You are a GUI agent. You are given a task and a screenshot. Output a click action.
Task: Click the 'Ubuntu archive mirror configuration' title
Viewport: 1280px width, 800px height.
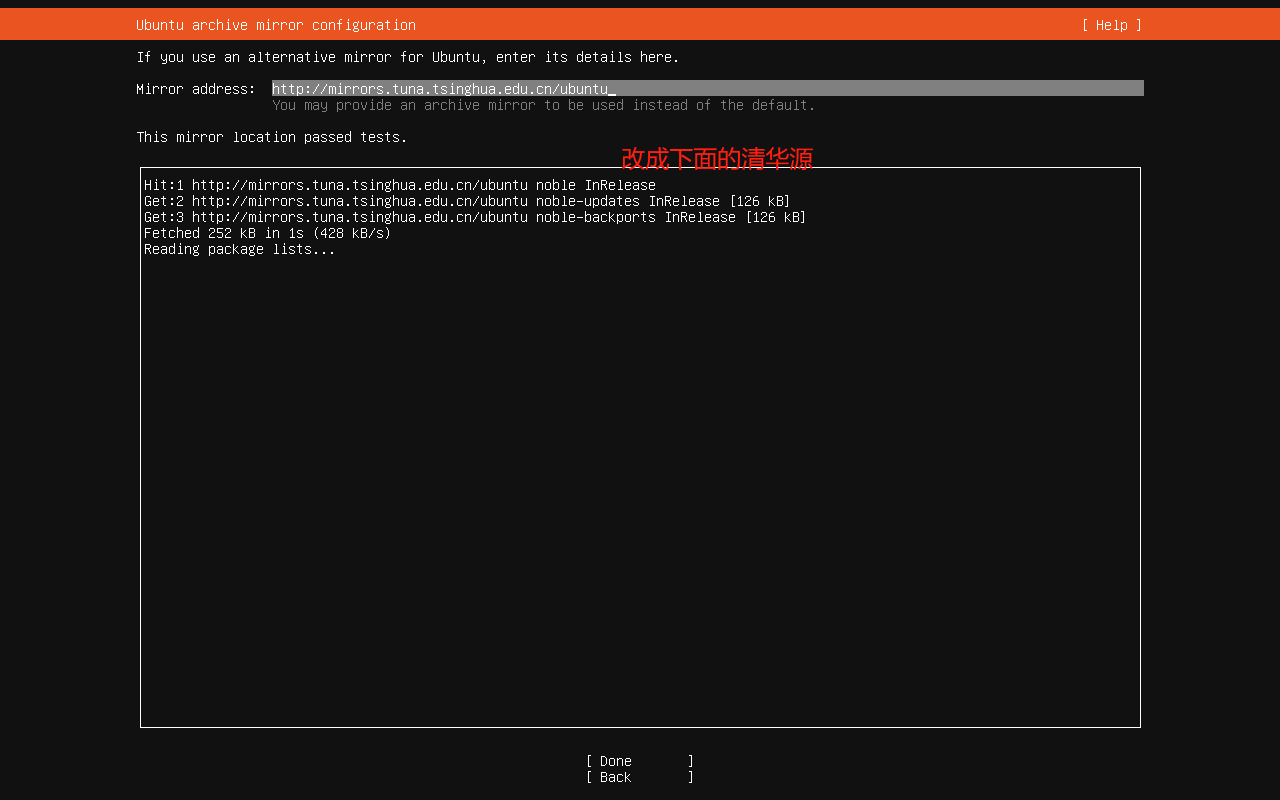tap(276, 25)
